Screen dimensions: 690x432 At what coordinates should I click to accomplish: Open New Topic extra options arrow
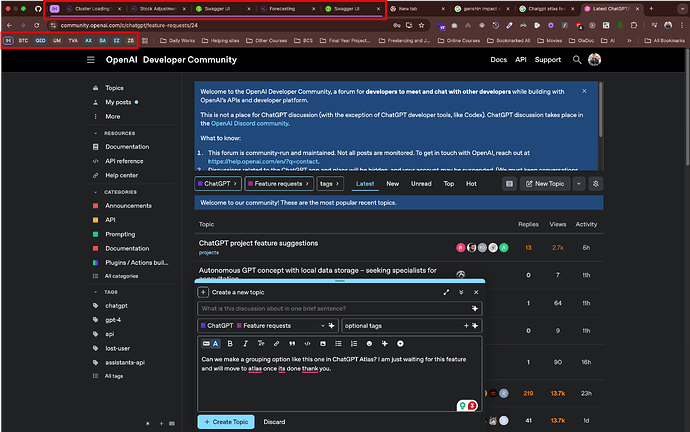(x=579, y=184)
